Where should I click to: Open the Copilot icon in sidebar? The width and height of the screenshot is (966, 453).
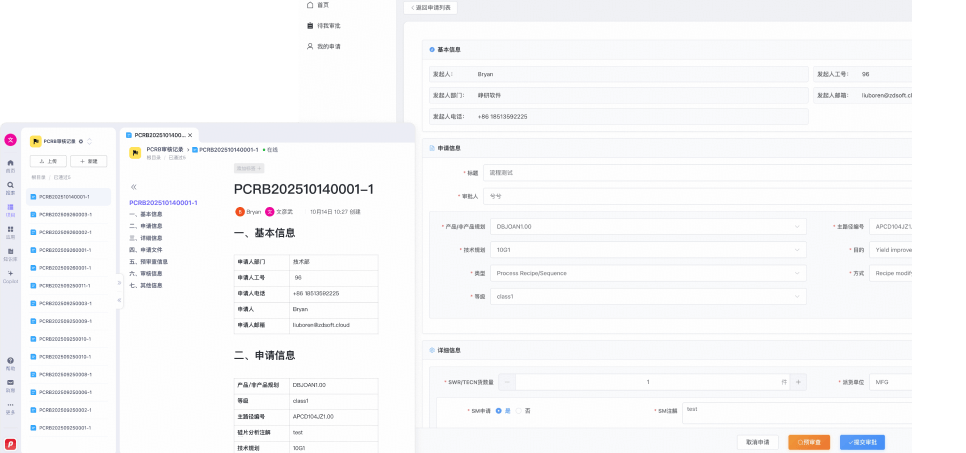10,275
